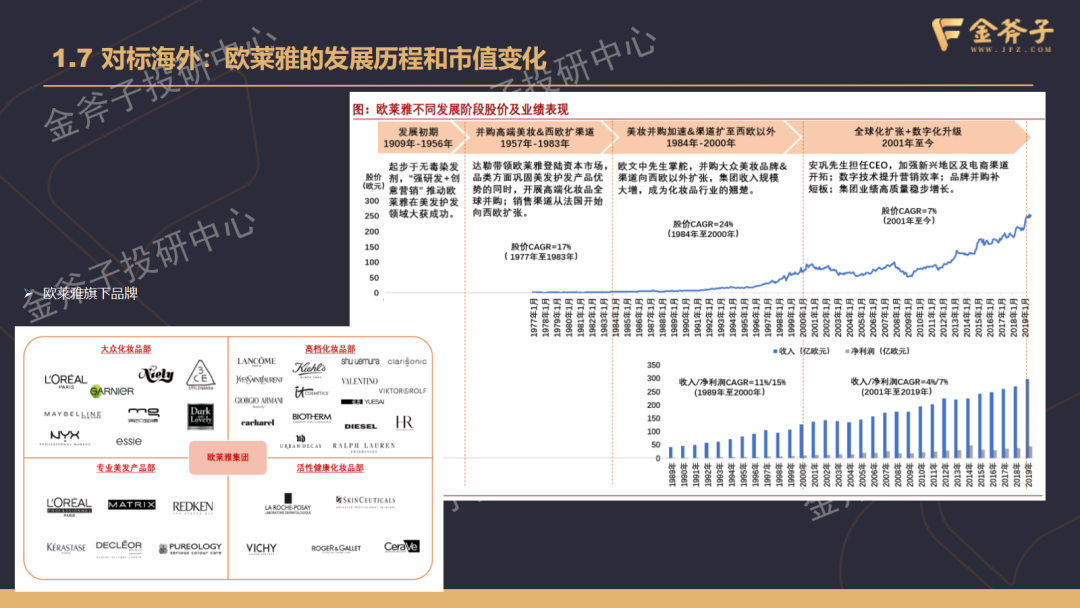Select the 专业美发产品部 section heading
The height and width of the screenshot is (608, 1080).
[125, 468]
